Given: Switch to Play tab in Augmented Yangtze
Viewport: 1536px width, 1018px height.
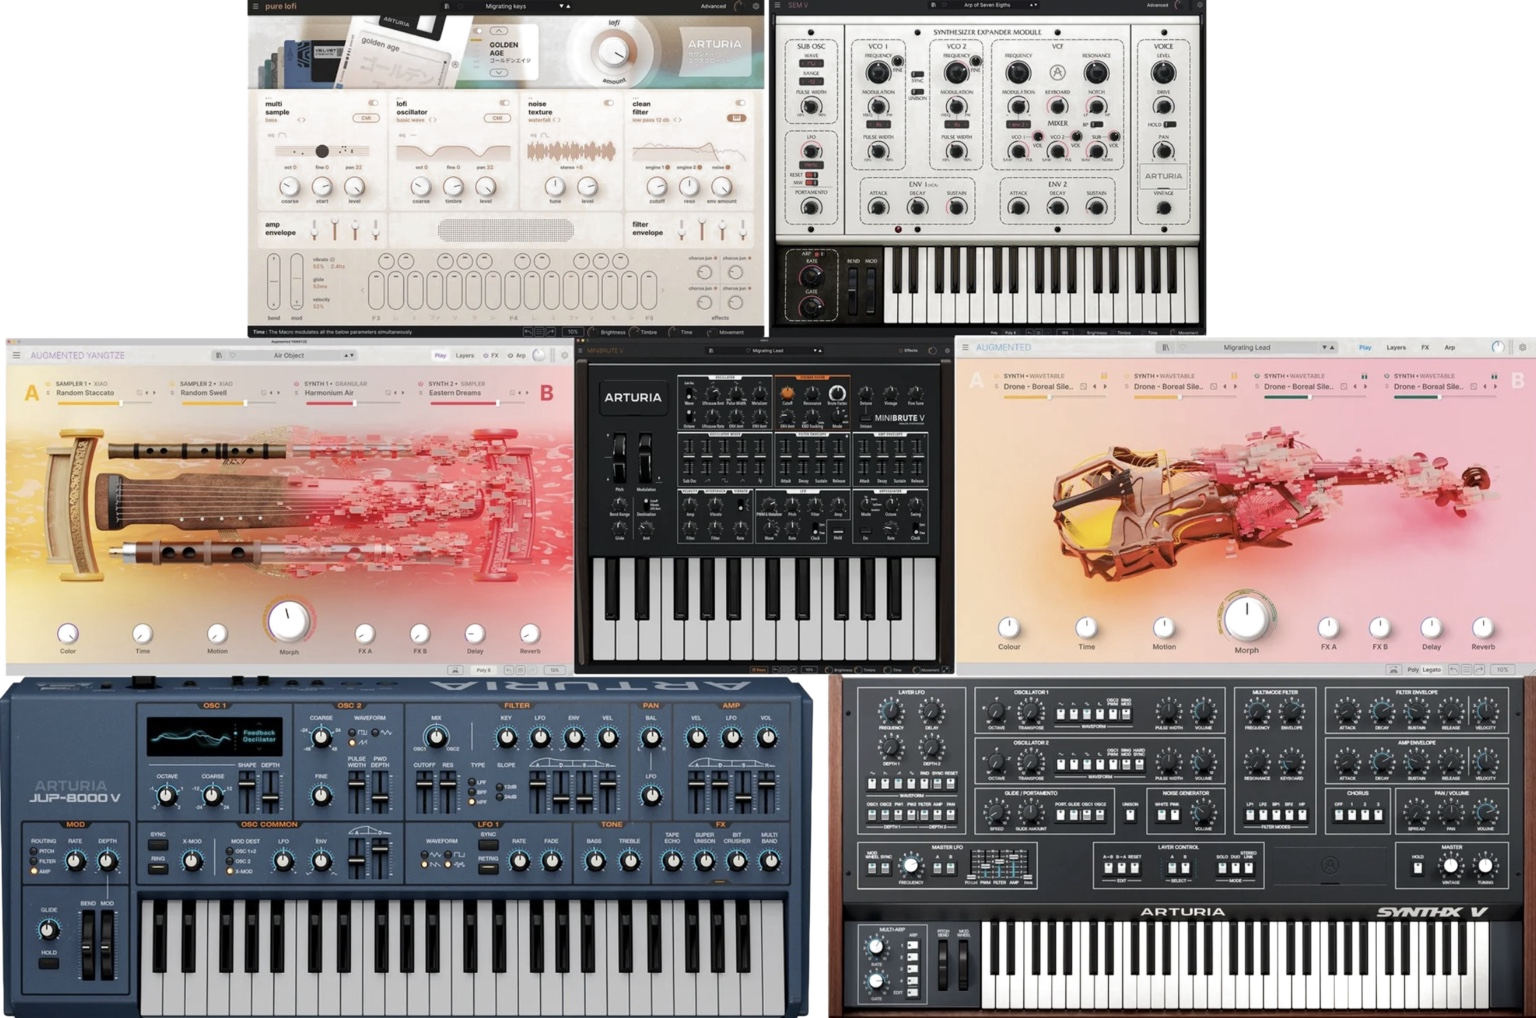Looking at the screenshot, I should coord(440,355).
